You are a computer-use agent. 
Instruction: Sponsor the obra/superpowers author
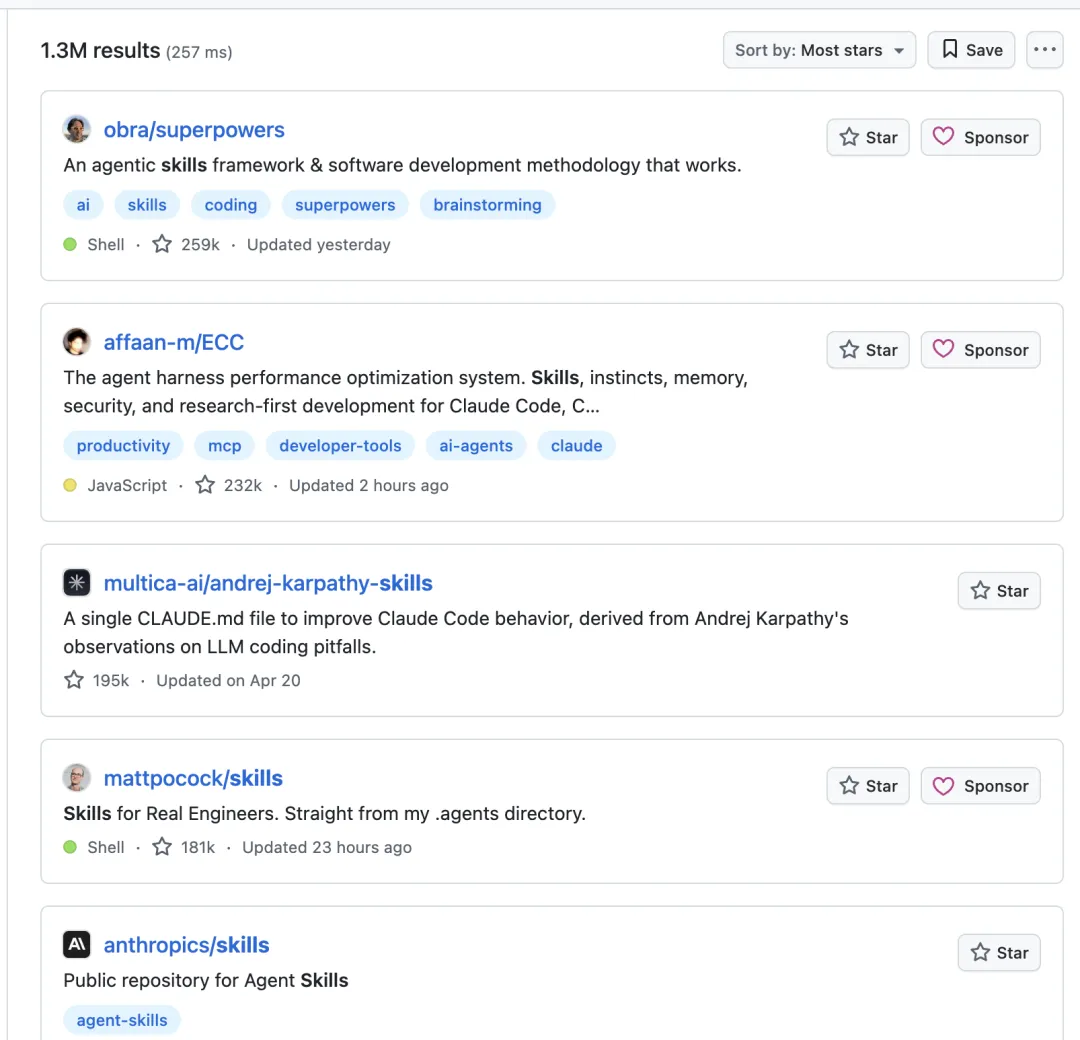click(x=980, y=138)
